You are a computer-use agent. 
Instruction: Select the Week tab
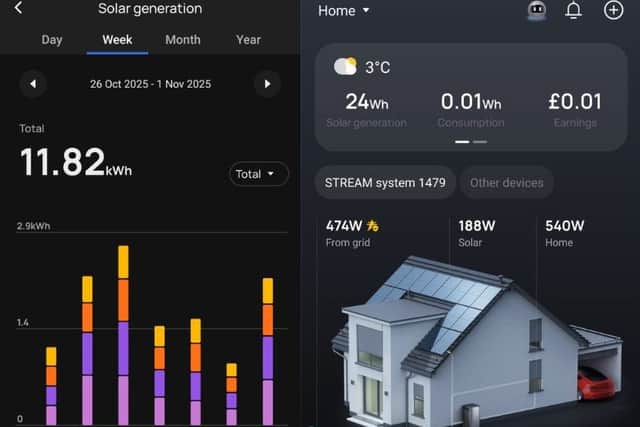[x=117, y=40]
